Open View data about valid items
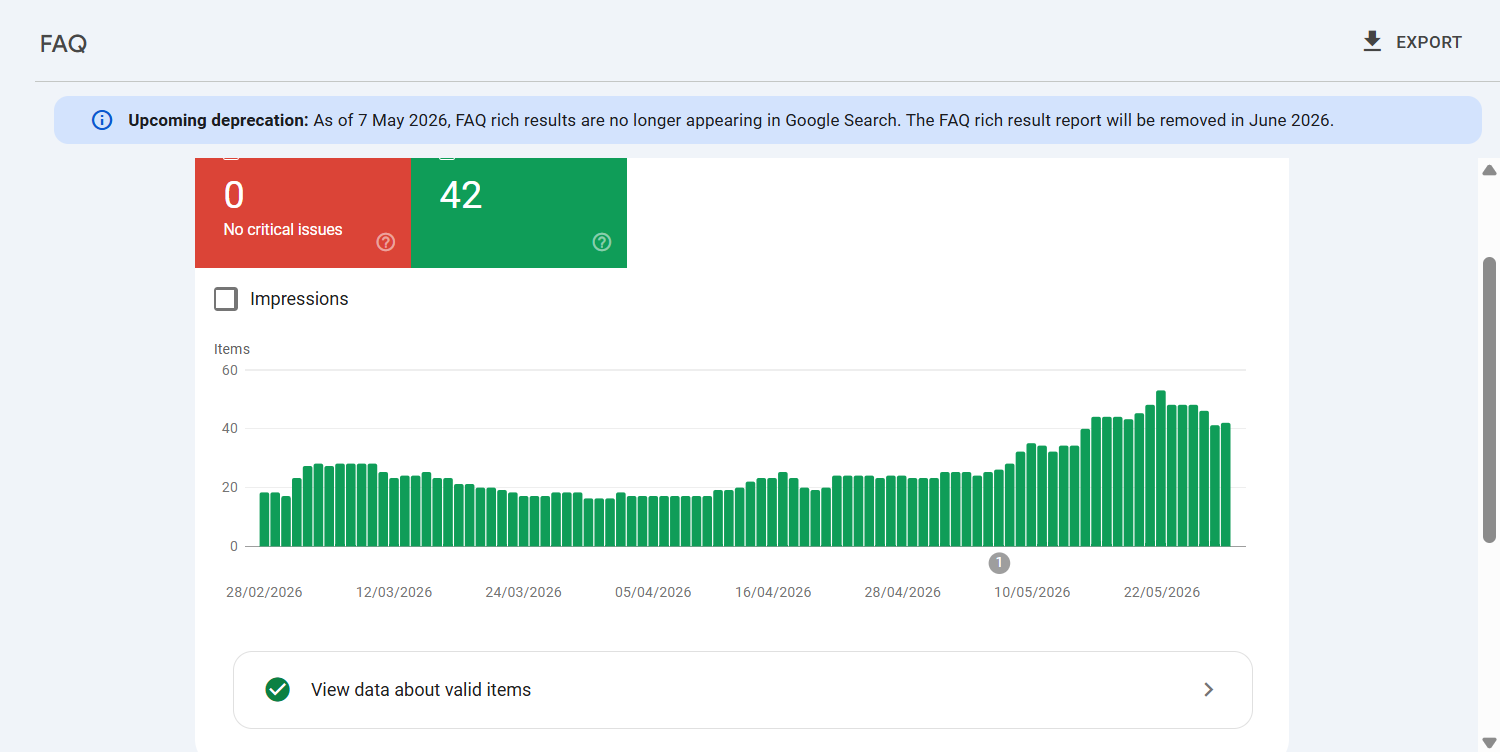This screenshot has width=1500, height=752. pyautogui.click(x=742, y=690)
